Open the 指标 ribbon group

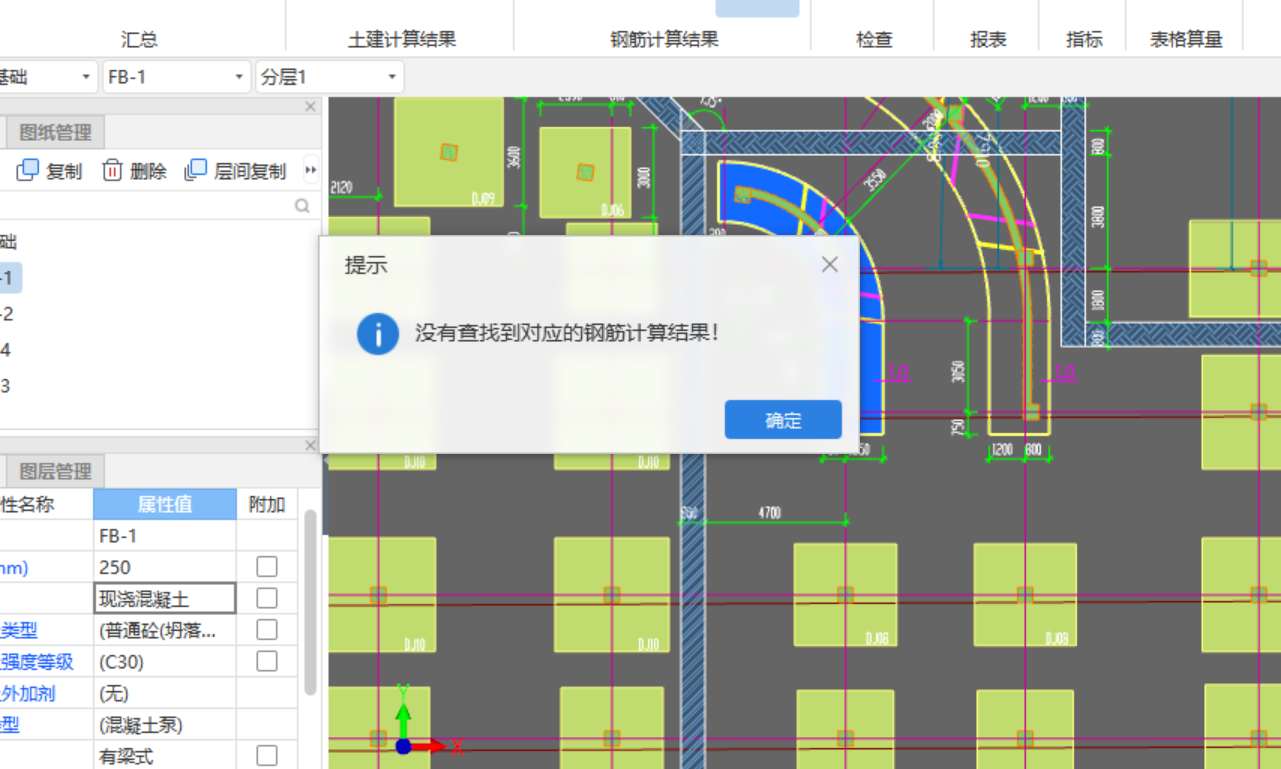tap(1084, 40)
